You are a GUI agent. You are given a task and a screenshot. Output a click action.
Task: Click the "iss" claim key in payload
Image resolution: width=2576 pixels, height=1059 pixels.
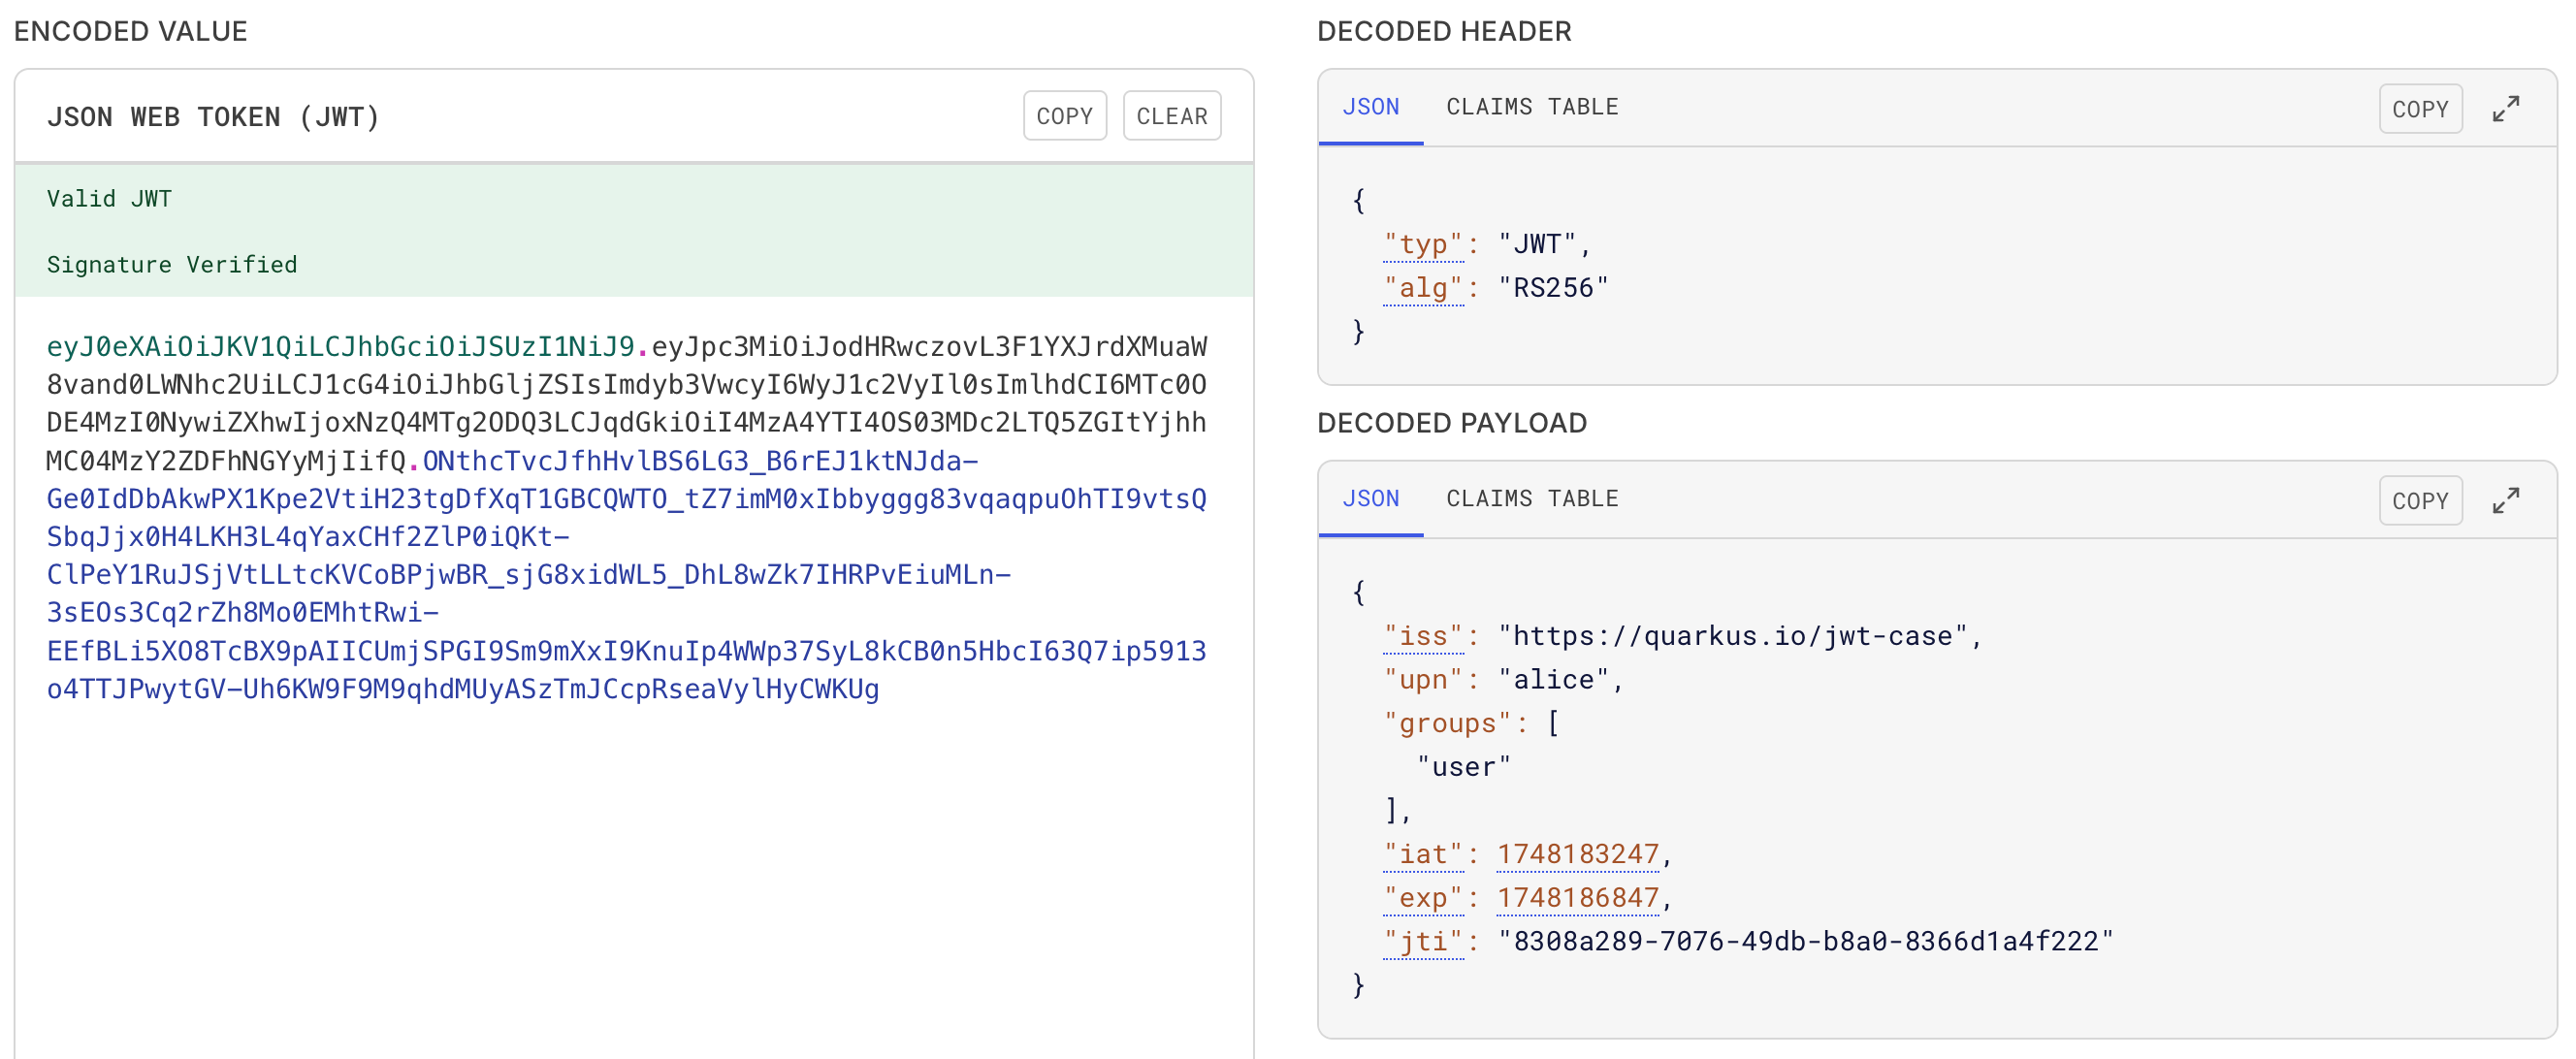click(x=1423, y=636)
